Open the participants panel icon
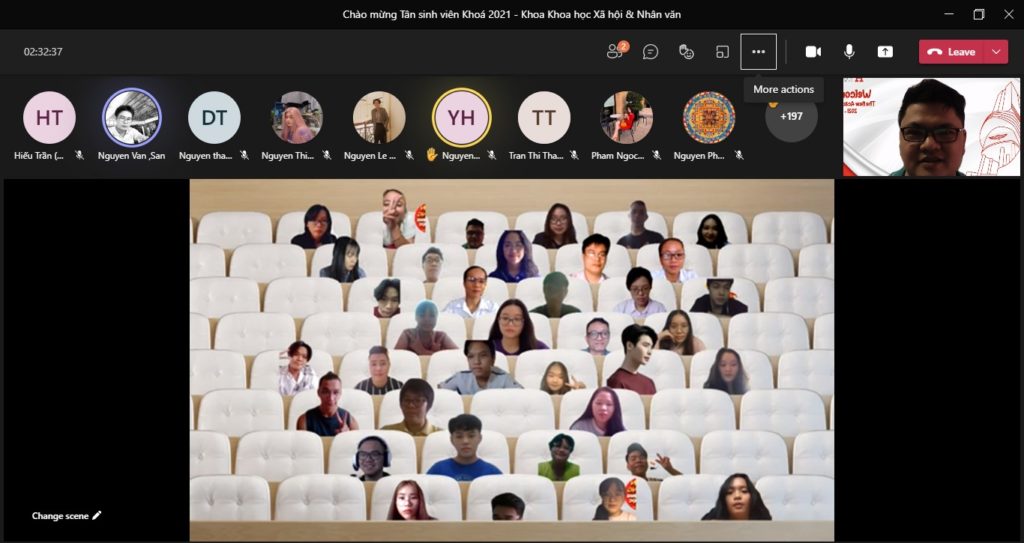Screen dimensions: 1024x543 point(615,52)
